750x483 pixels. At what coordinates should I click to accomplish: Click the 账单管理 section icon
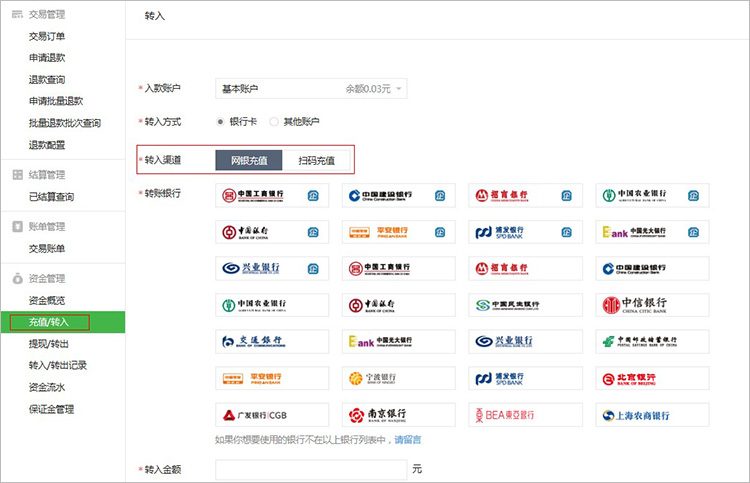point(17,227)
